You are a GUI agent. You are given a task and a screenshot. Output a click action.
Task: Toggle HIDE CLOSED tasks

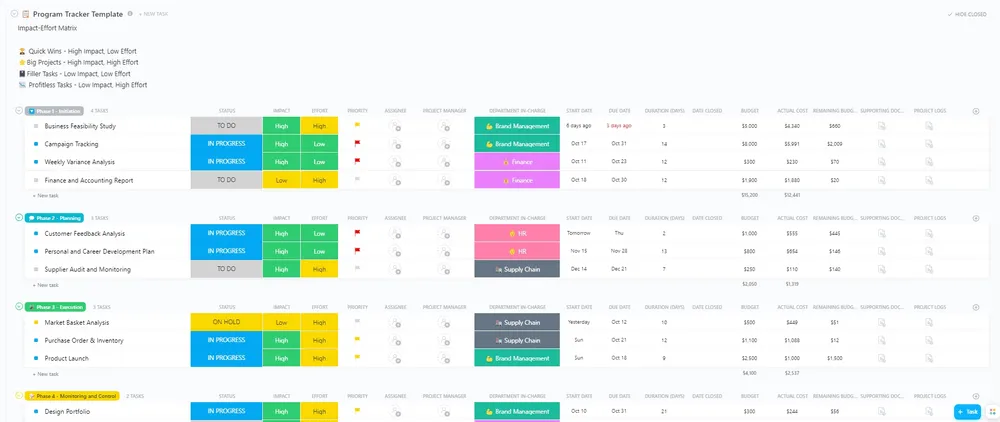(967, 14)
